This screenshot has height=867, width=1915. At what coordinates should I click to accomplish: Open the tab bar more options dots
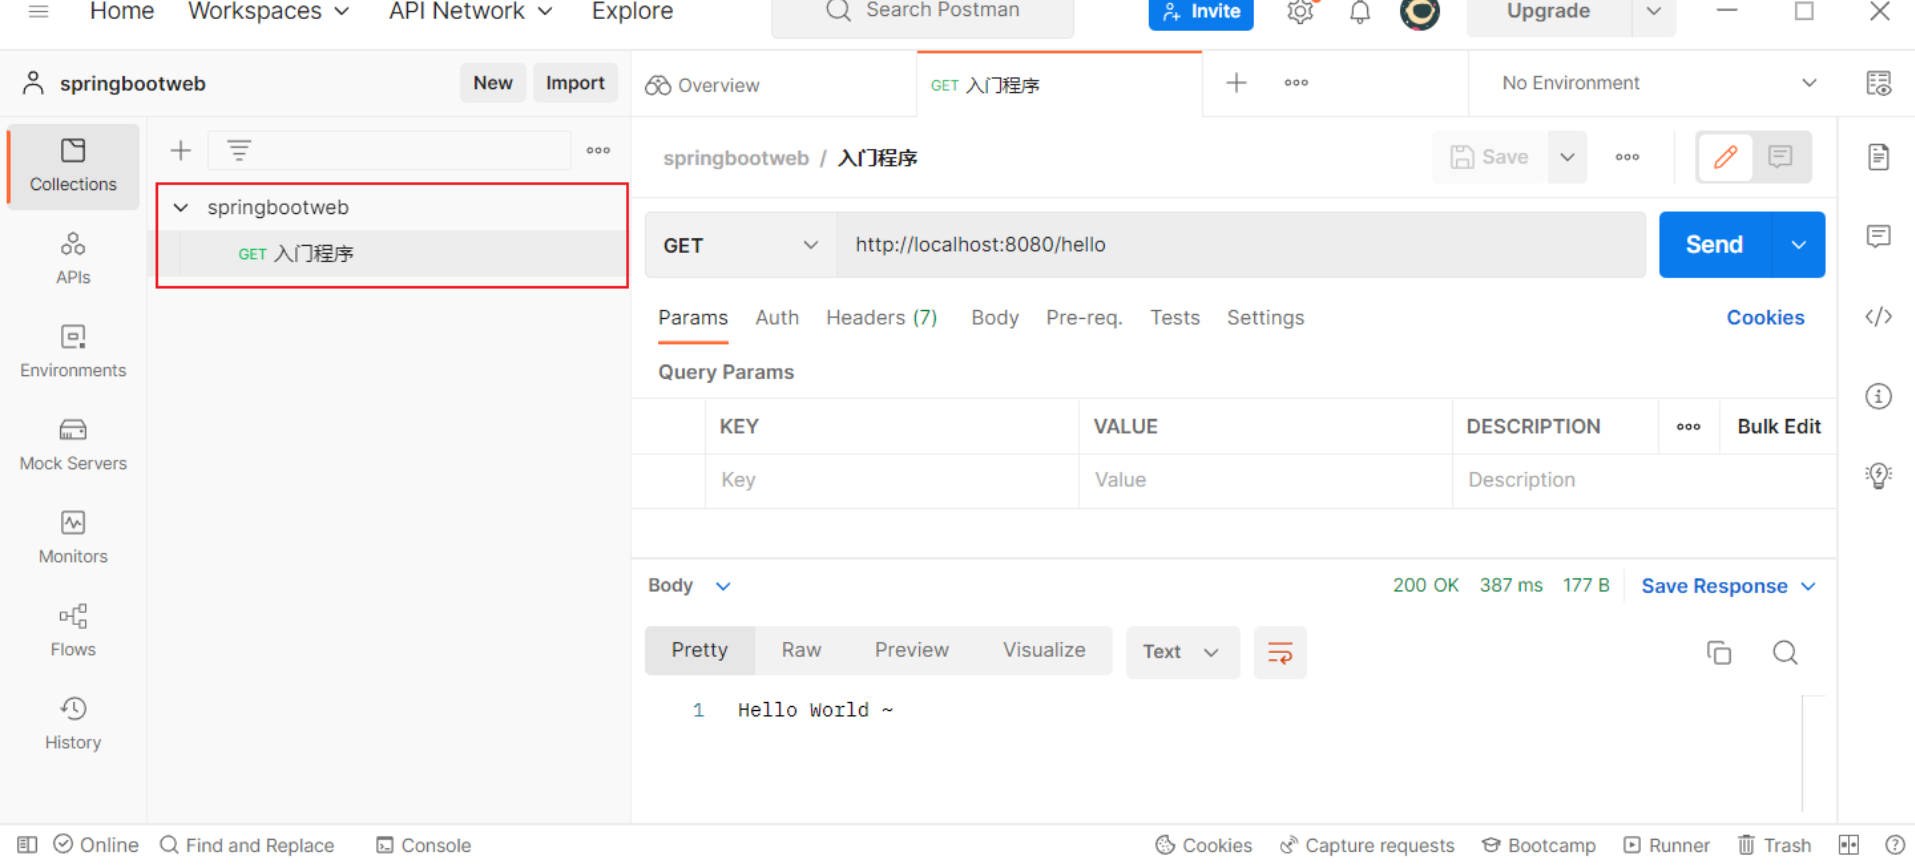point(1296,83)
